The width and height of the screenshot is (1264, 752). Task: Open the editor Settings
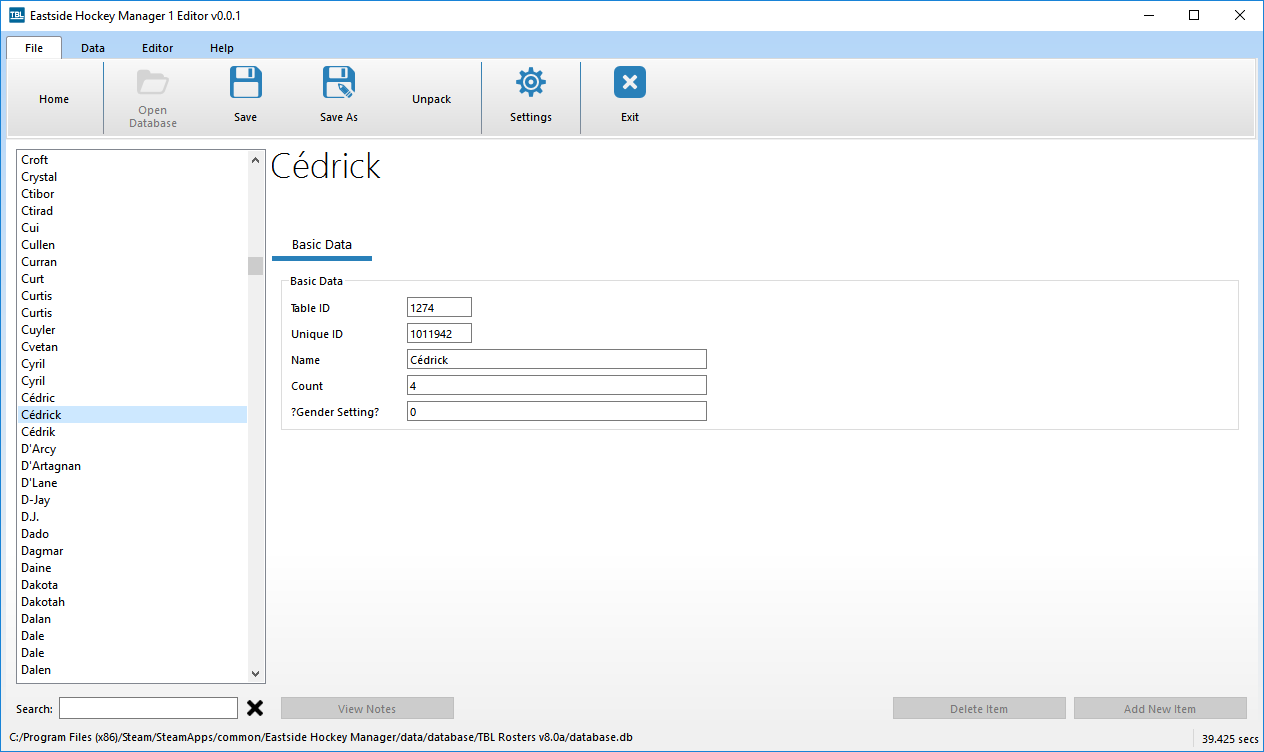tap(530, 93)
